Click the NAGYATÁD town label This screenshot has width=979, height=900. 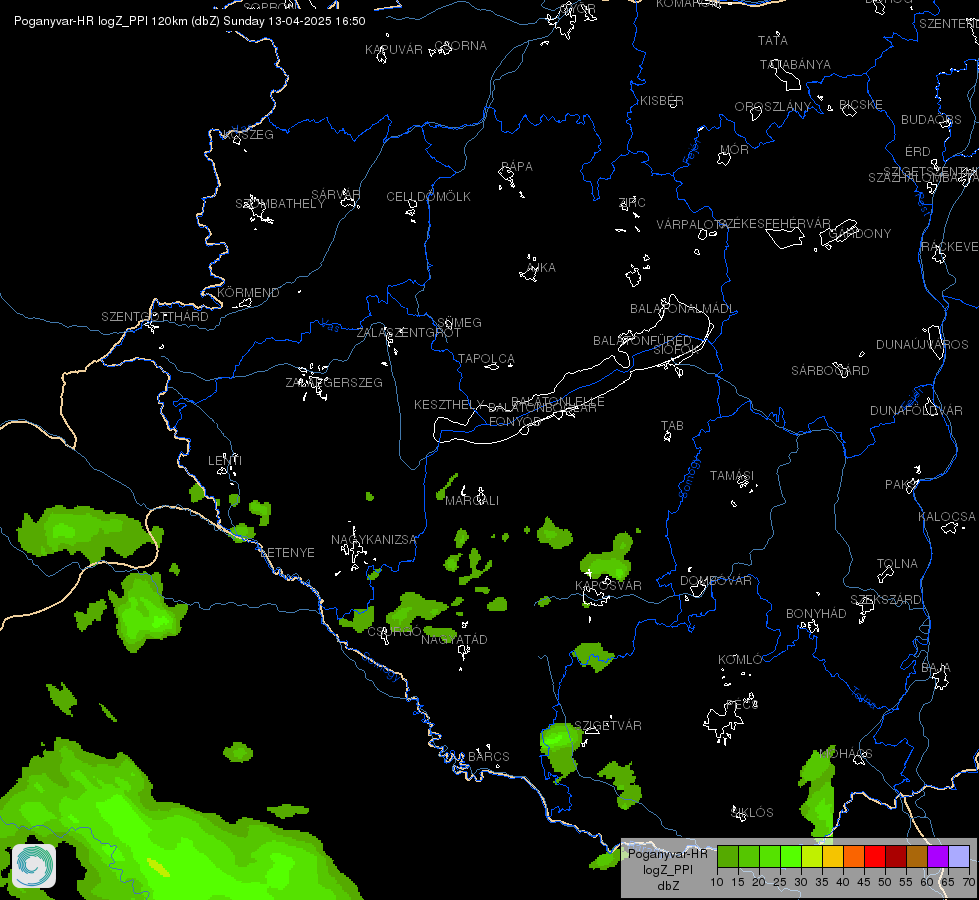click(454, 640)
